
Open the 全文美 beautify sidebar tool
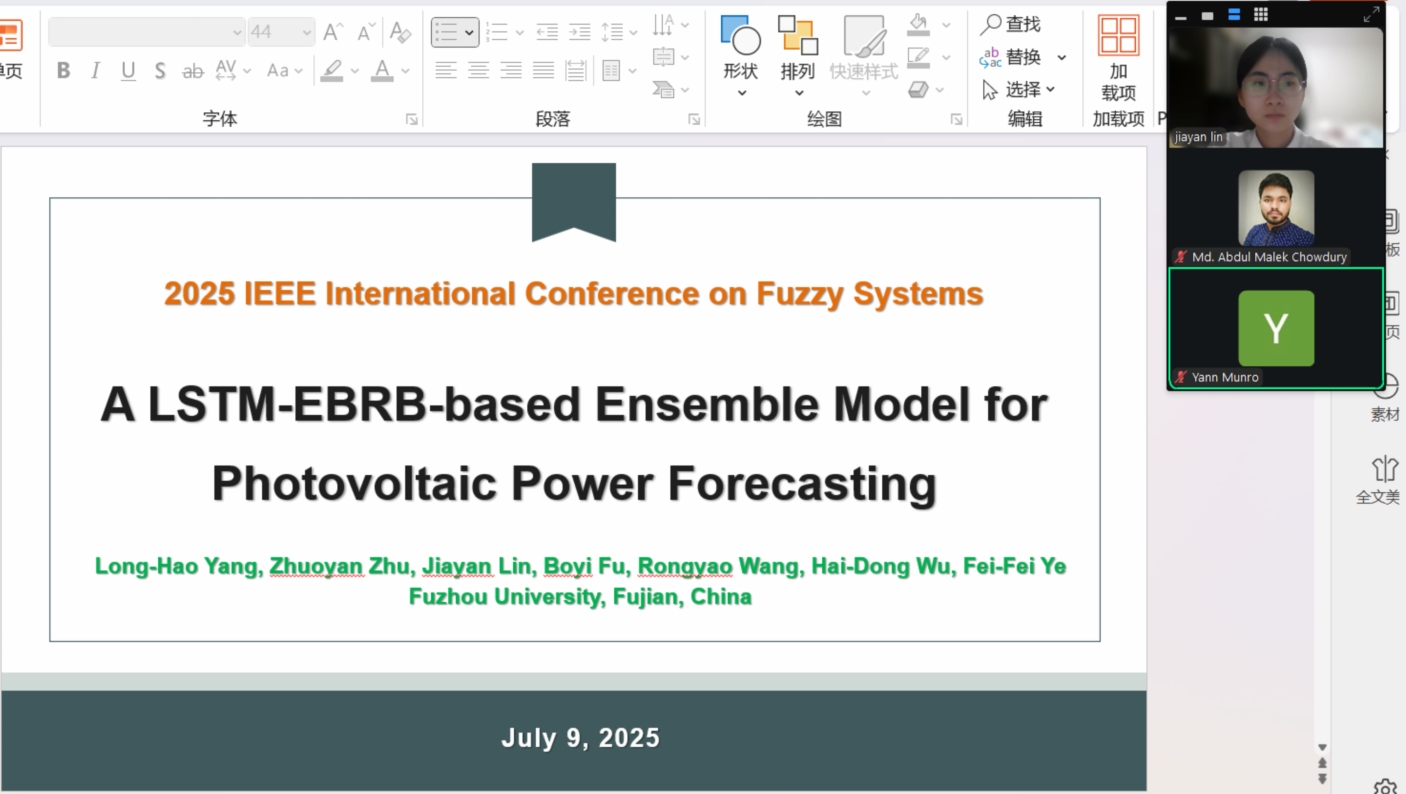click(x=1379, y=481)
